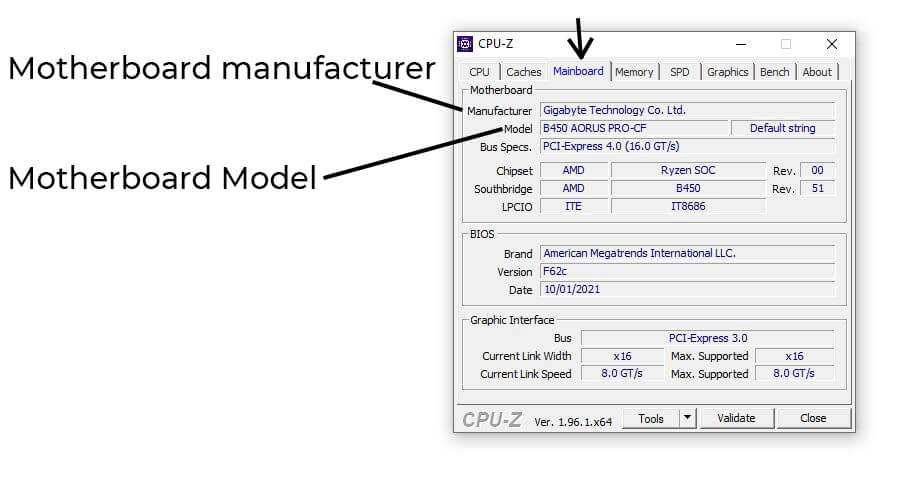Switch to the CPU tab
This screenshot has width=897, height=503.
click(x=480, y=72)
